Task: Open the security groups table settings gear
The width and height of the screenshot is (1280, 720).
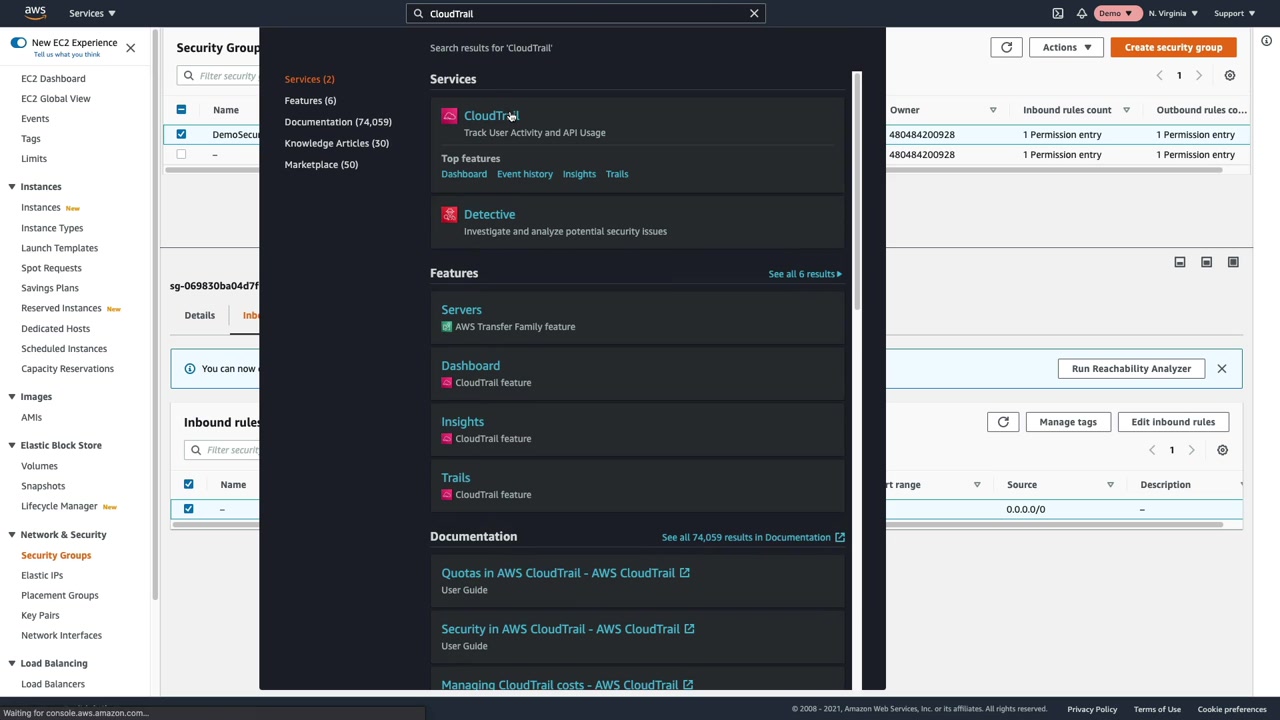Action: pos(1230,76)
